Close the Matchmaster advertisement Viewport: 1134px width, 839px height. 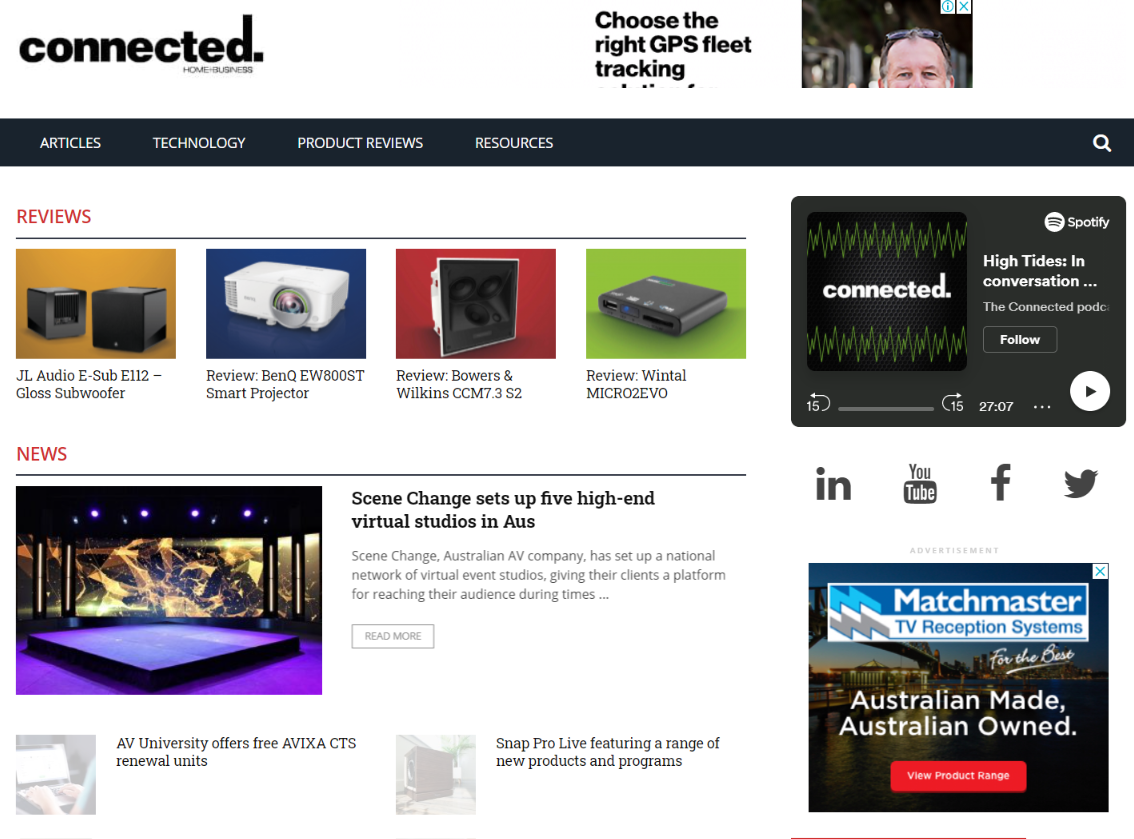pyautogui.click(x=1100, y=571)
